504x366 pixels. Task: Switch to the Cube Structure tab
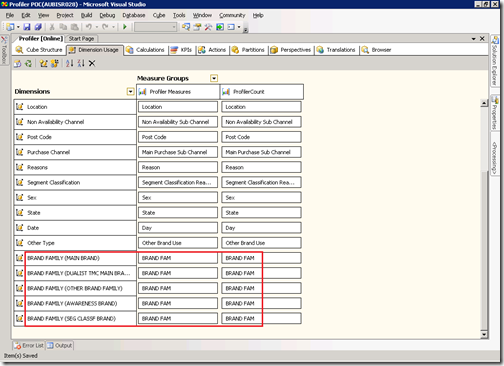point(39,50)
